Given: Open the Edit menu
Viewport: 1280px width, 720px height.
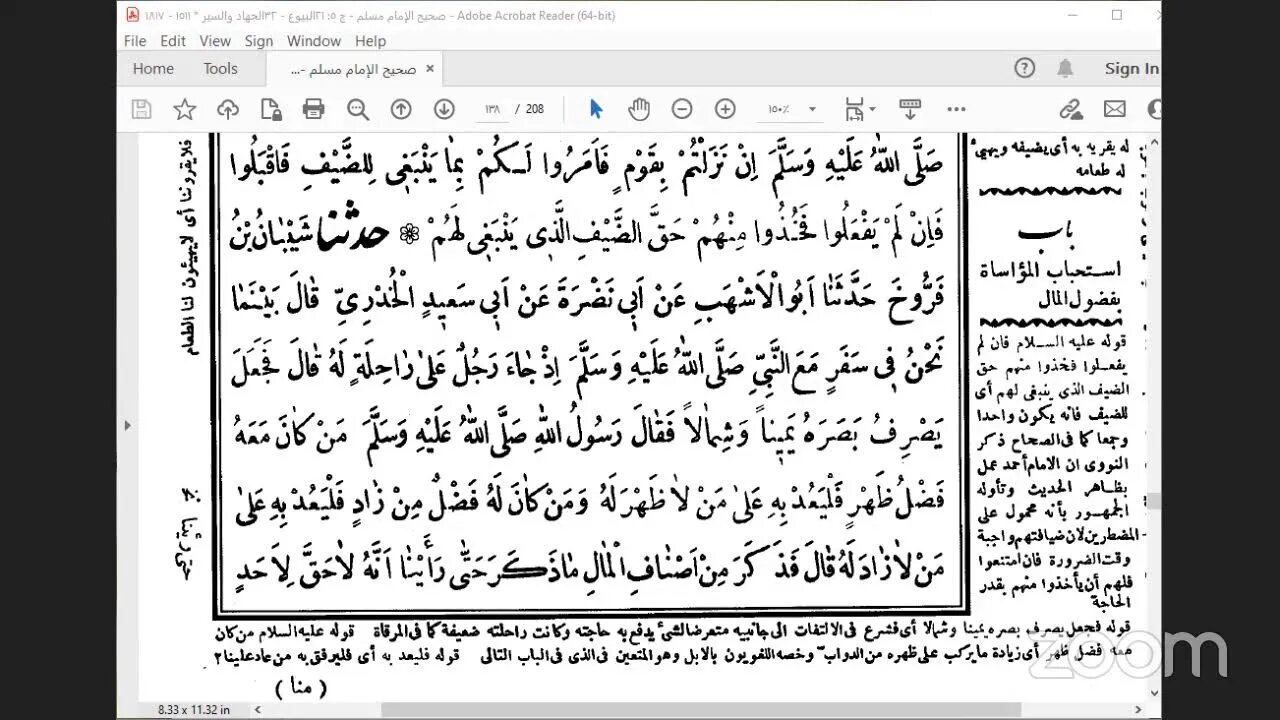Looking at the screenshot, I should tap(173, 41).
